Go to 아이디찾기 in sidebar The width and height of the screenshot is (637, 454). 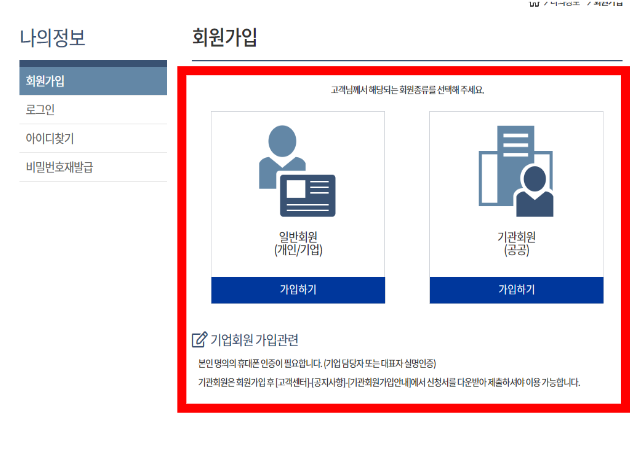[x=93, y=138]
